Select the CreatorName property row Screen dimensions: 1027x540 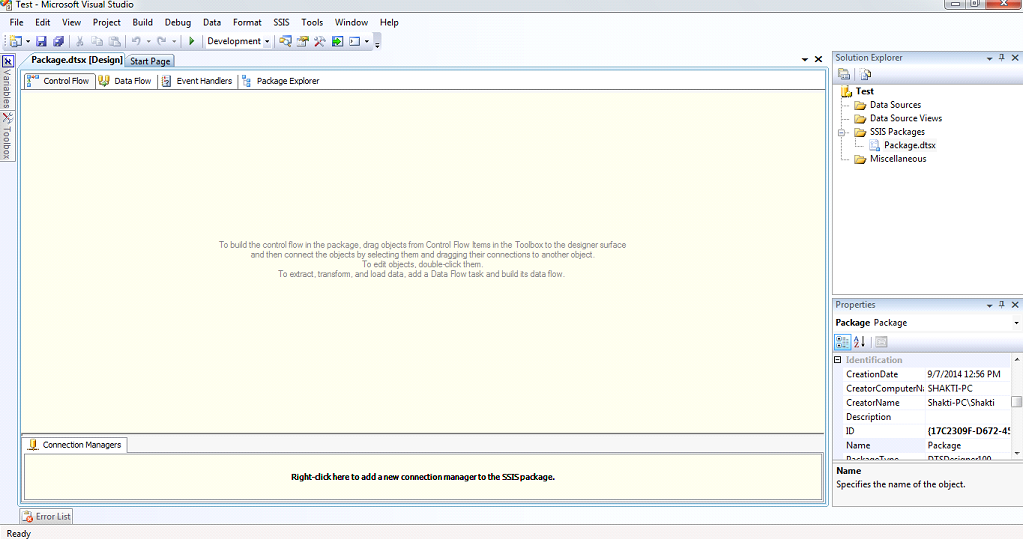tap(927, 403)
